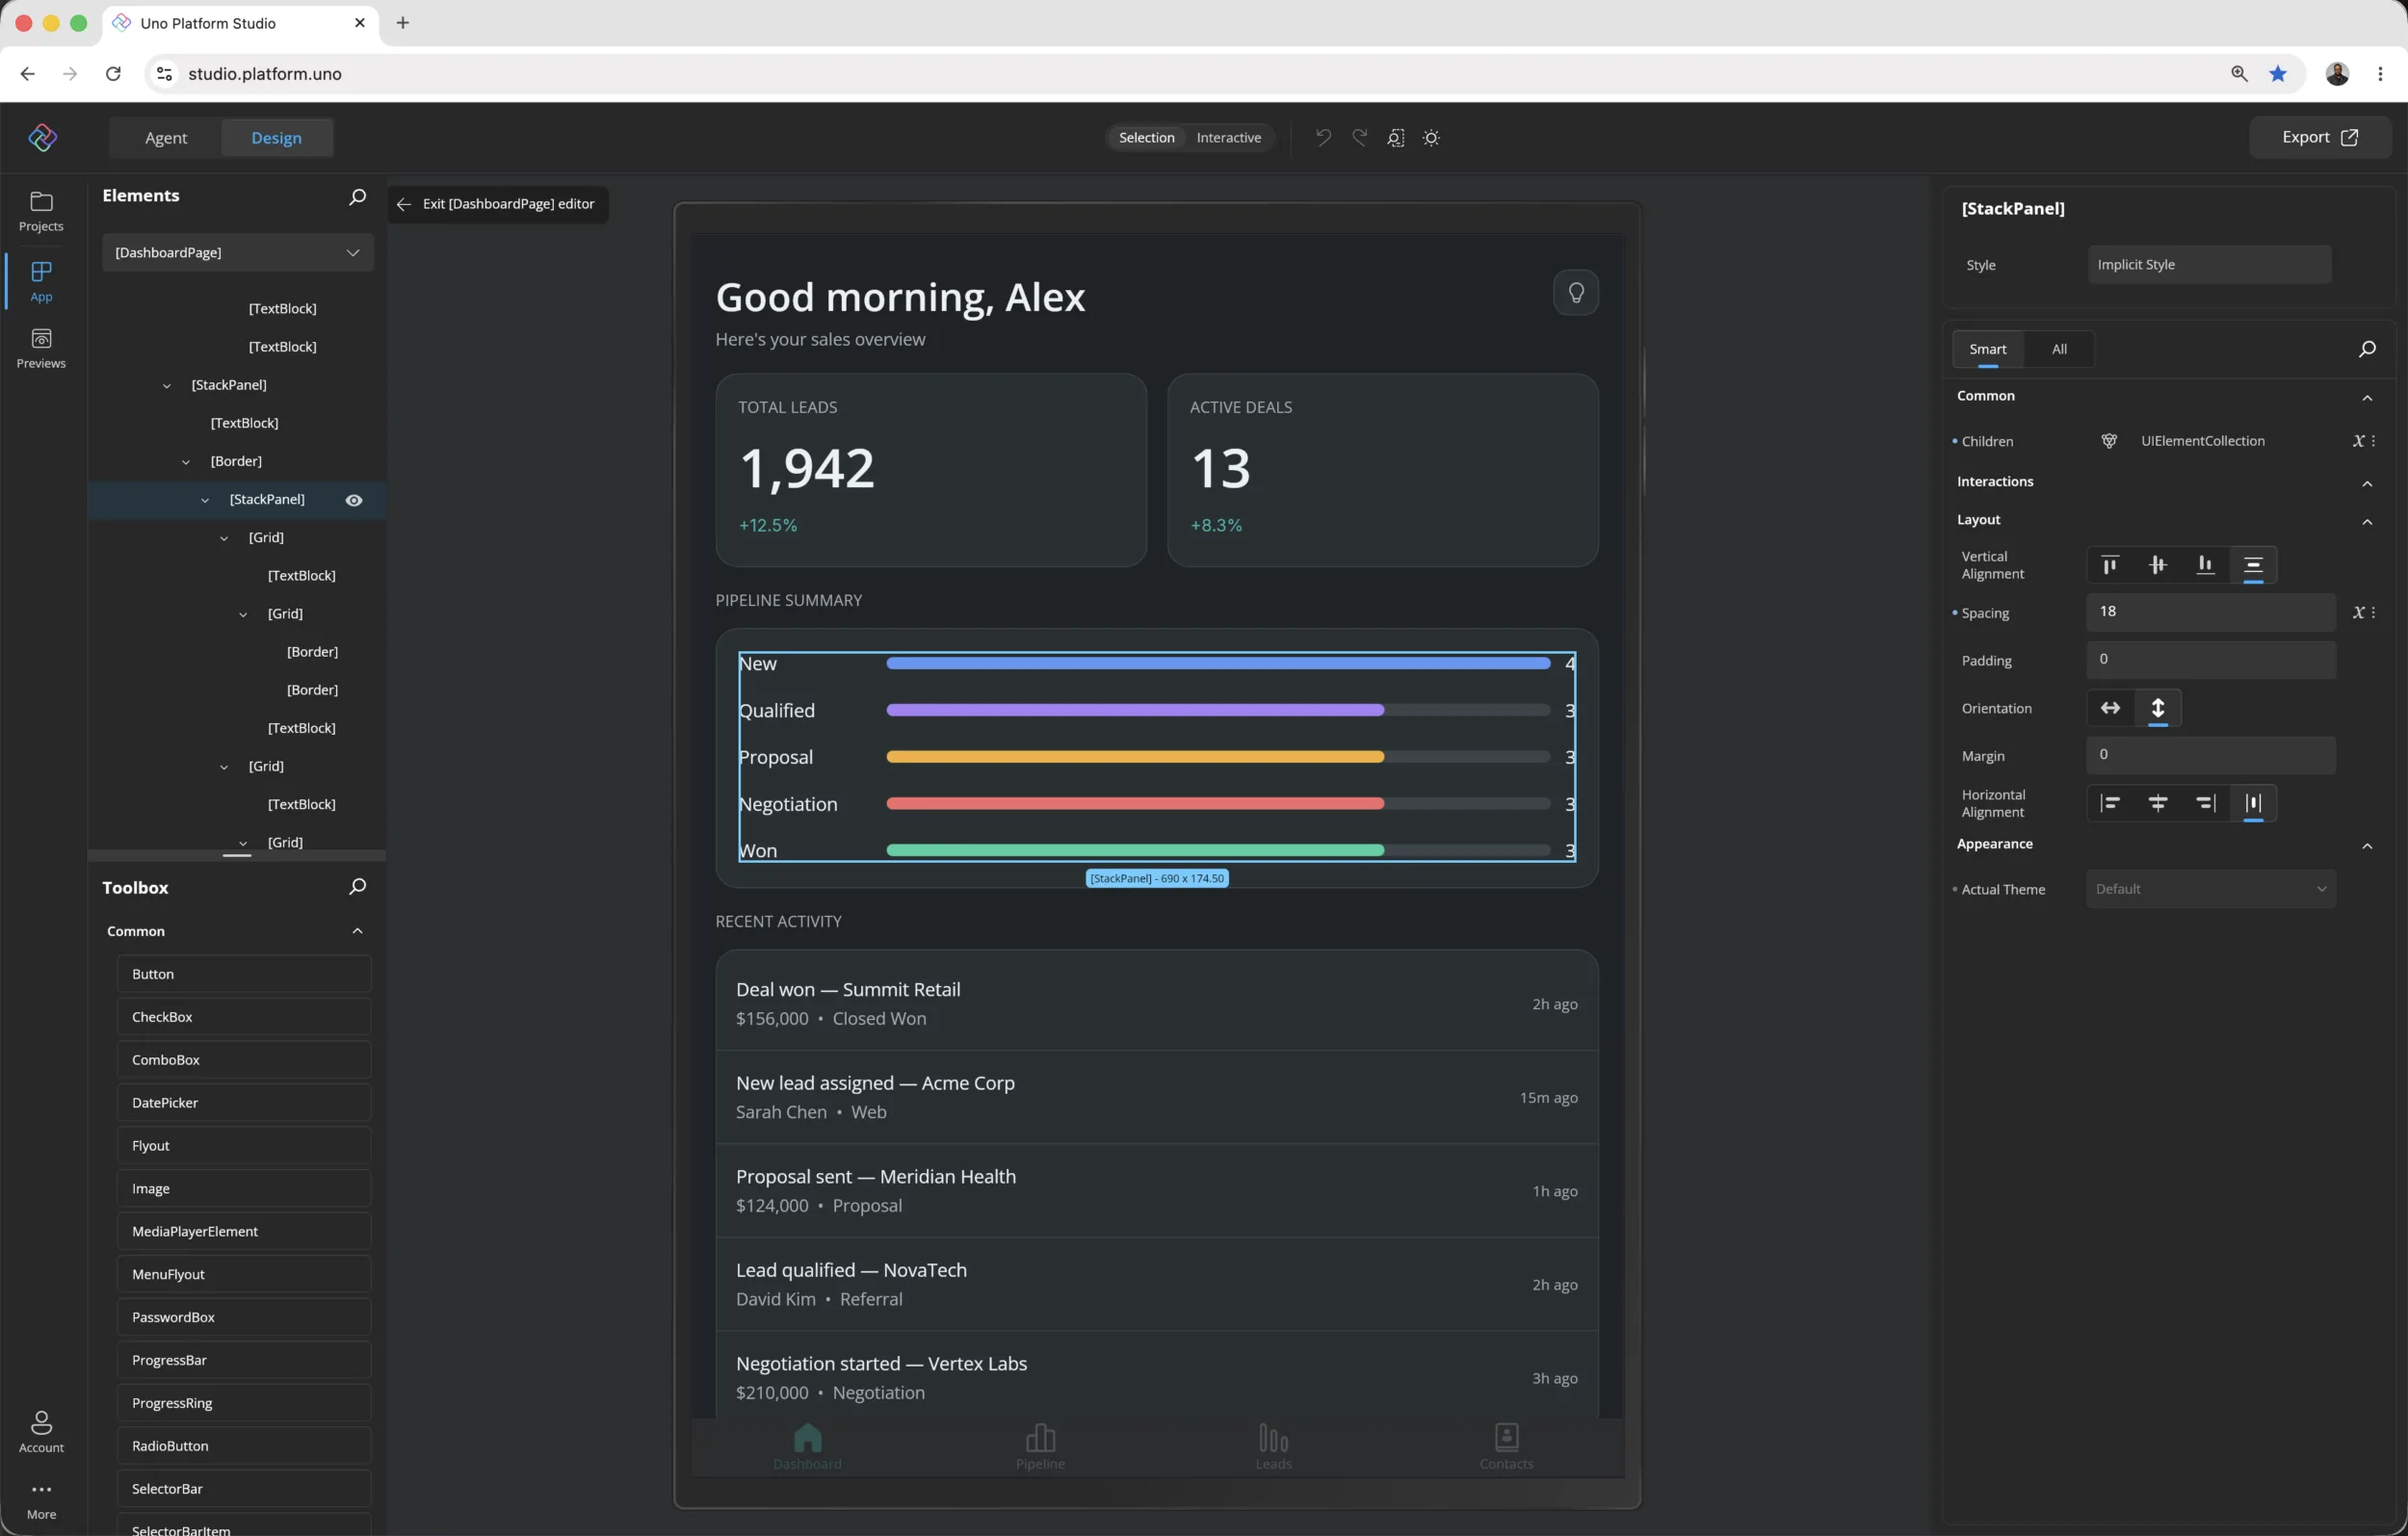Screen dimensions: 2408x1536
Task: Pick ProgressBar from the Toolbox
Action: click(243, 1359)
